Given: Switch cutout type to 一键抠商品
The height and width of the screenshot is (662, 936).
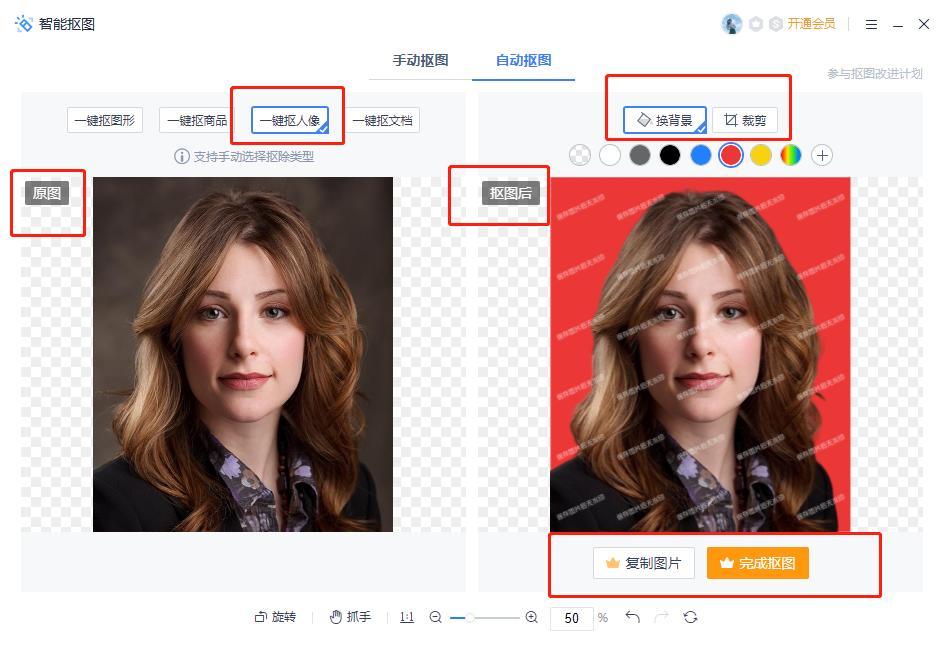Looking at the screenshot, I should coord(199,119).
